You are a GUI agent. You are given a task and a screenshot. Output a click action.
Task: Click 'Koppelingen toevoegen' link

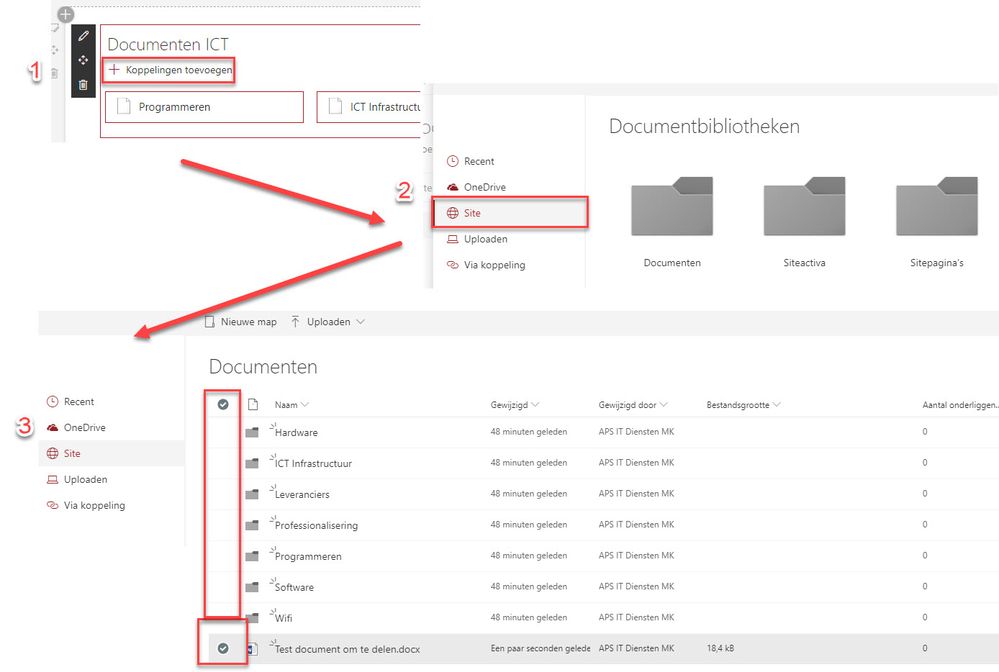click(x=170, y=70)
